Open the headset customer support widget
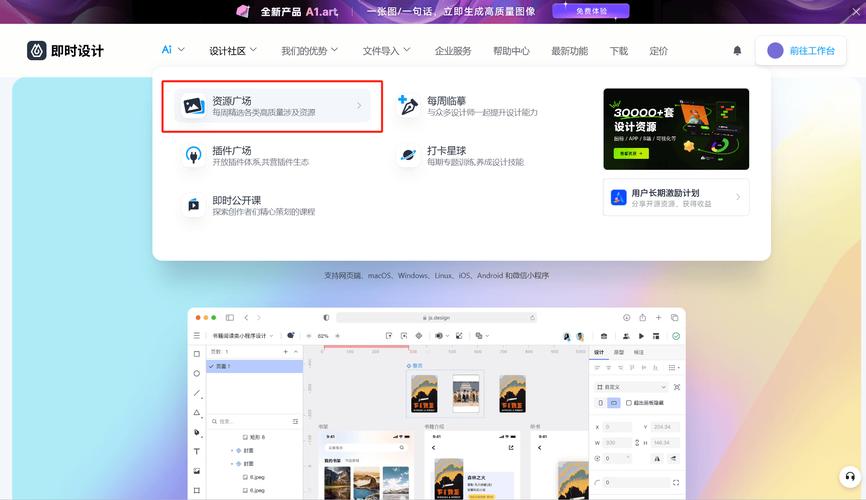 [850, 476]
